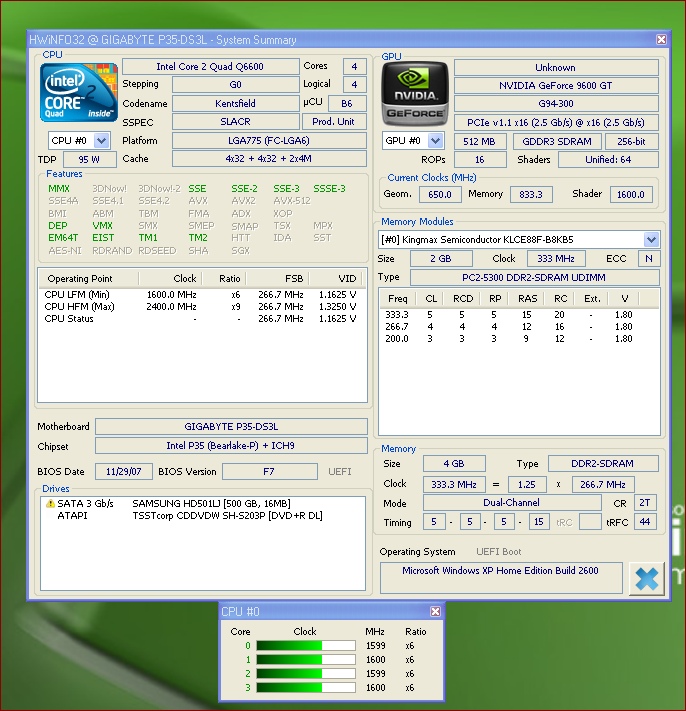The image size is (686, 711).
Task: Click the SLACR SSPEC field
Action: click(x=235, y=122)
